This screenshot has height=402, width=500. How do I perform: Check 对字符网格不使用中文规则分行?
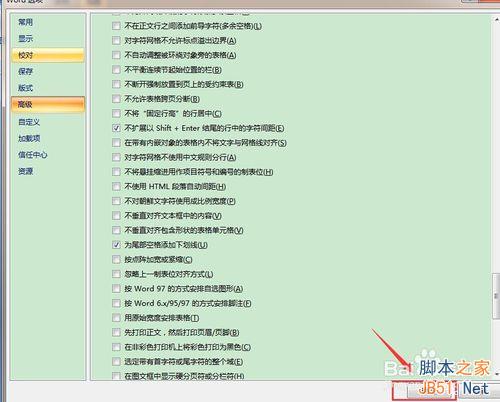click(116, 157)
